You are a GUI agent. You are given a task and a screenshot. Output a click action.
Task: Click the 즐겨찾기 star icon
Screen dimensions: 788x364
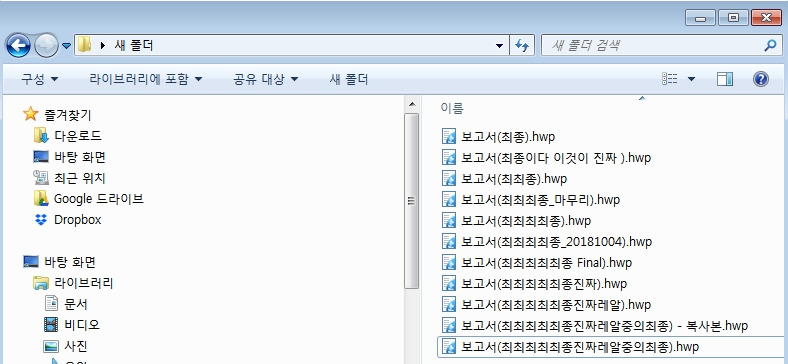(31, 114)
